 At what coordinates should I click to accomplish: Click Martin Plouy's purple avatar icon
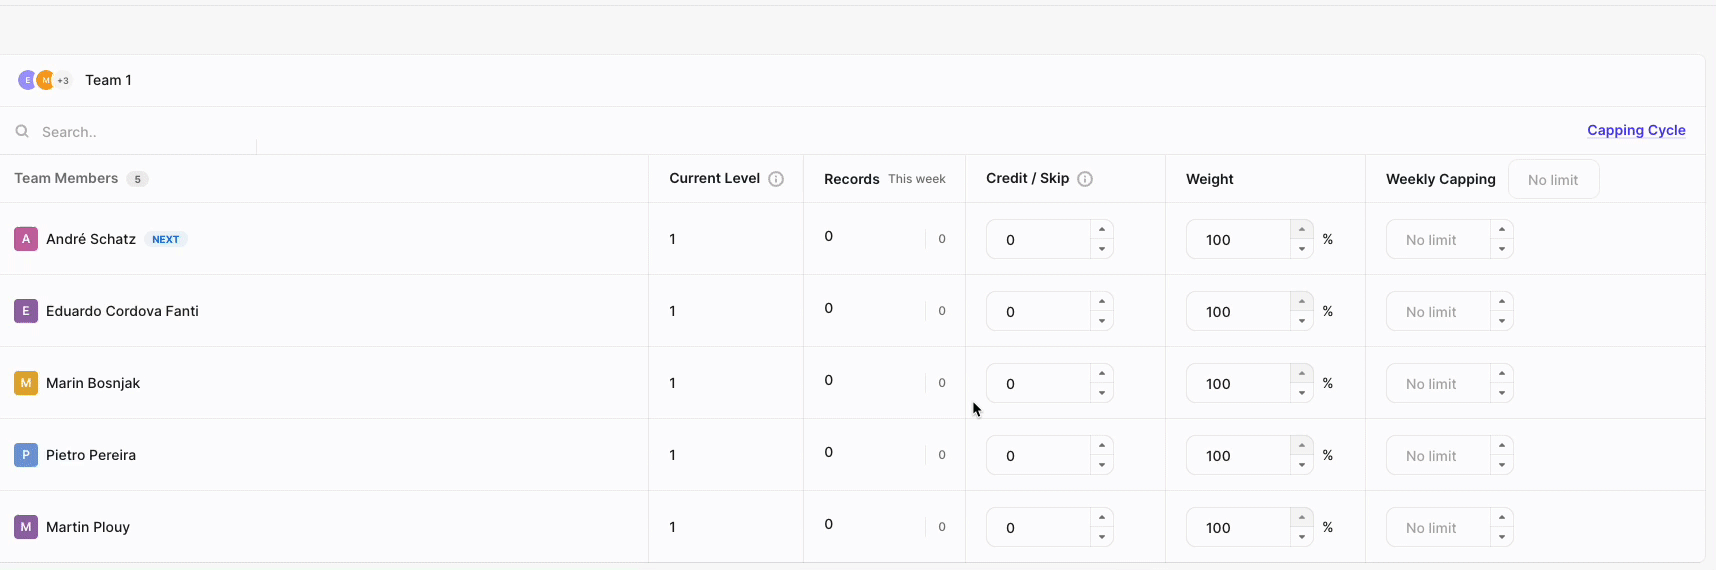click(x=26, y=527)
